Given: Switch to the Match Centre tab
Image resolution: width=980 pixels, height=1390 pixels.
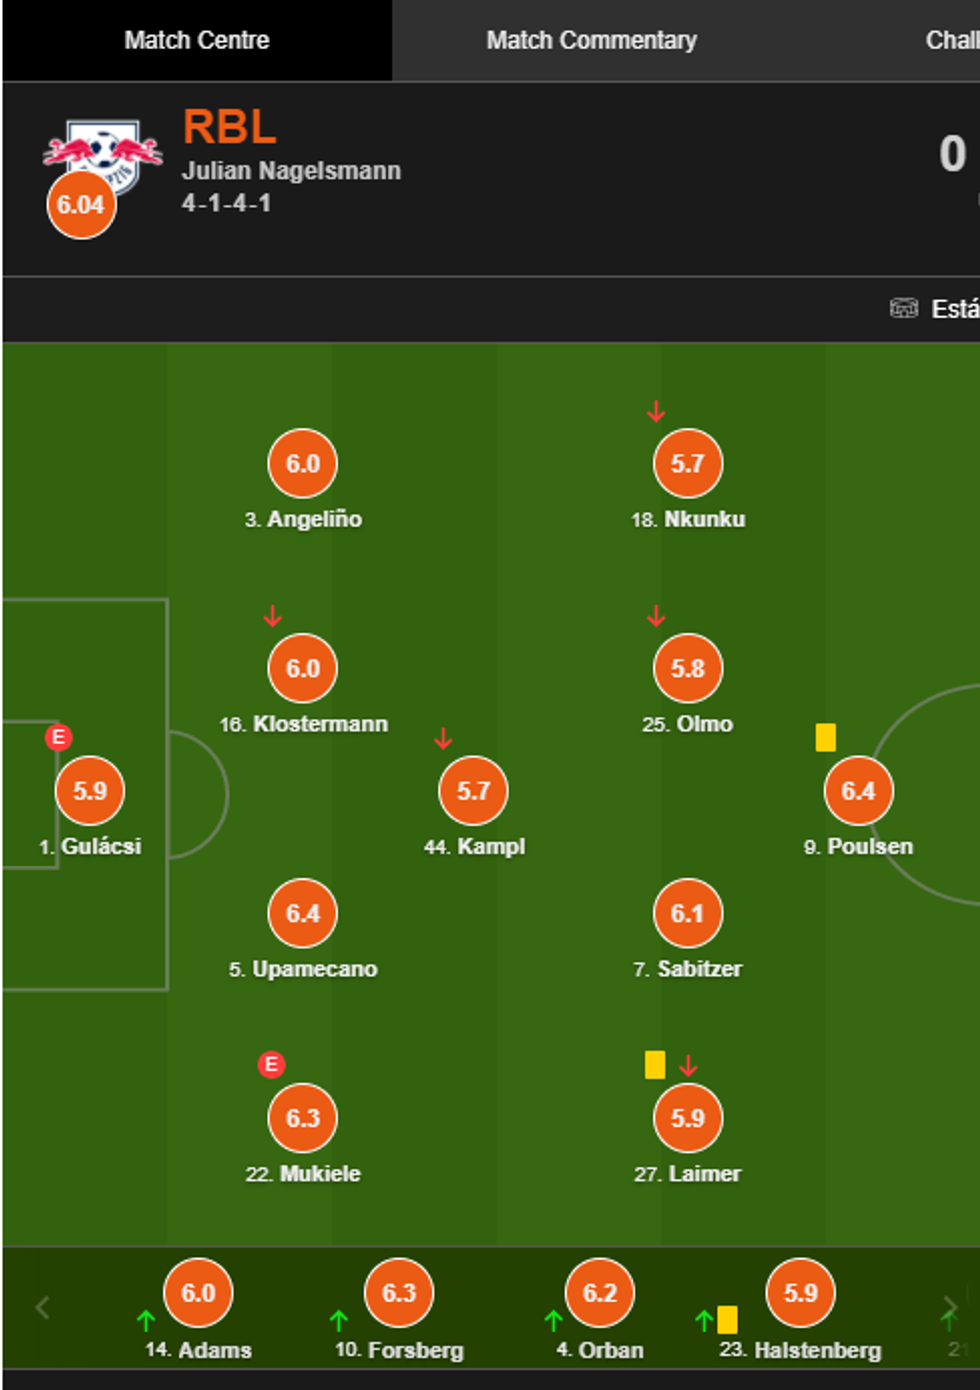Looking at the screenshot, I should coord(197,41).
